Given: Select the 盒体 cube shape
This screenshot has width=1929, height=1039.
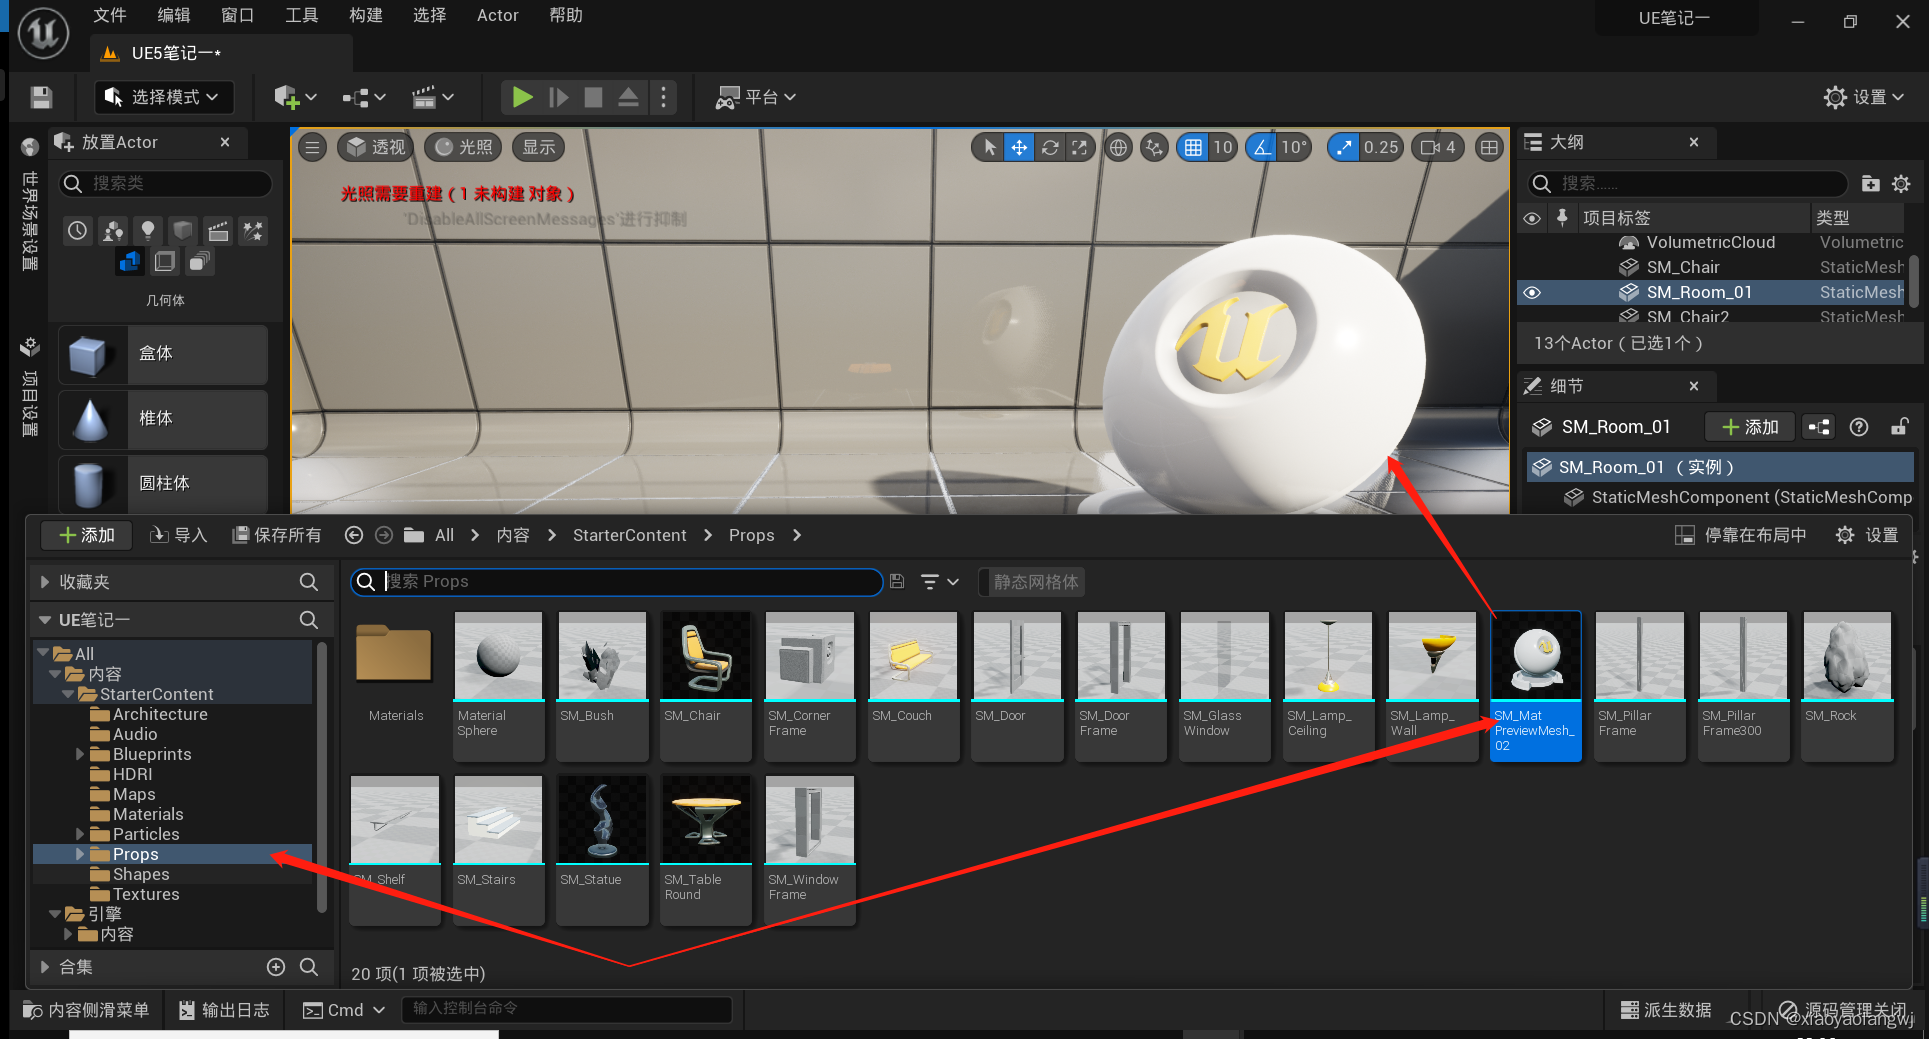Looking at the screenshot, I should tap(163, 354).
